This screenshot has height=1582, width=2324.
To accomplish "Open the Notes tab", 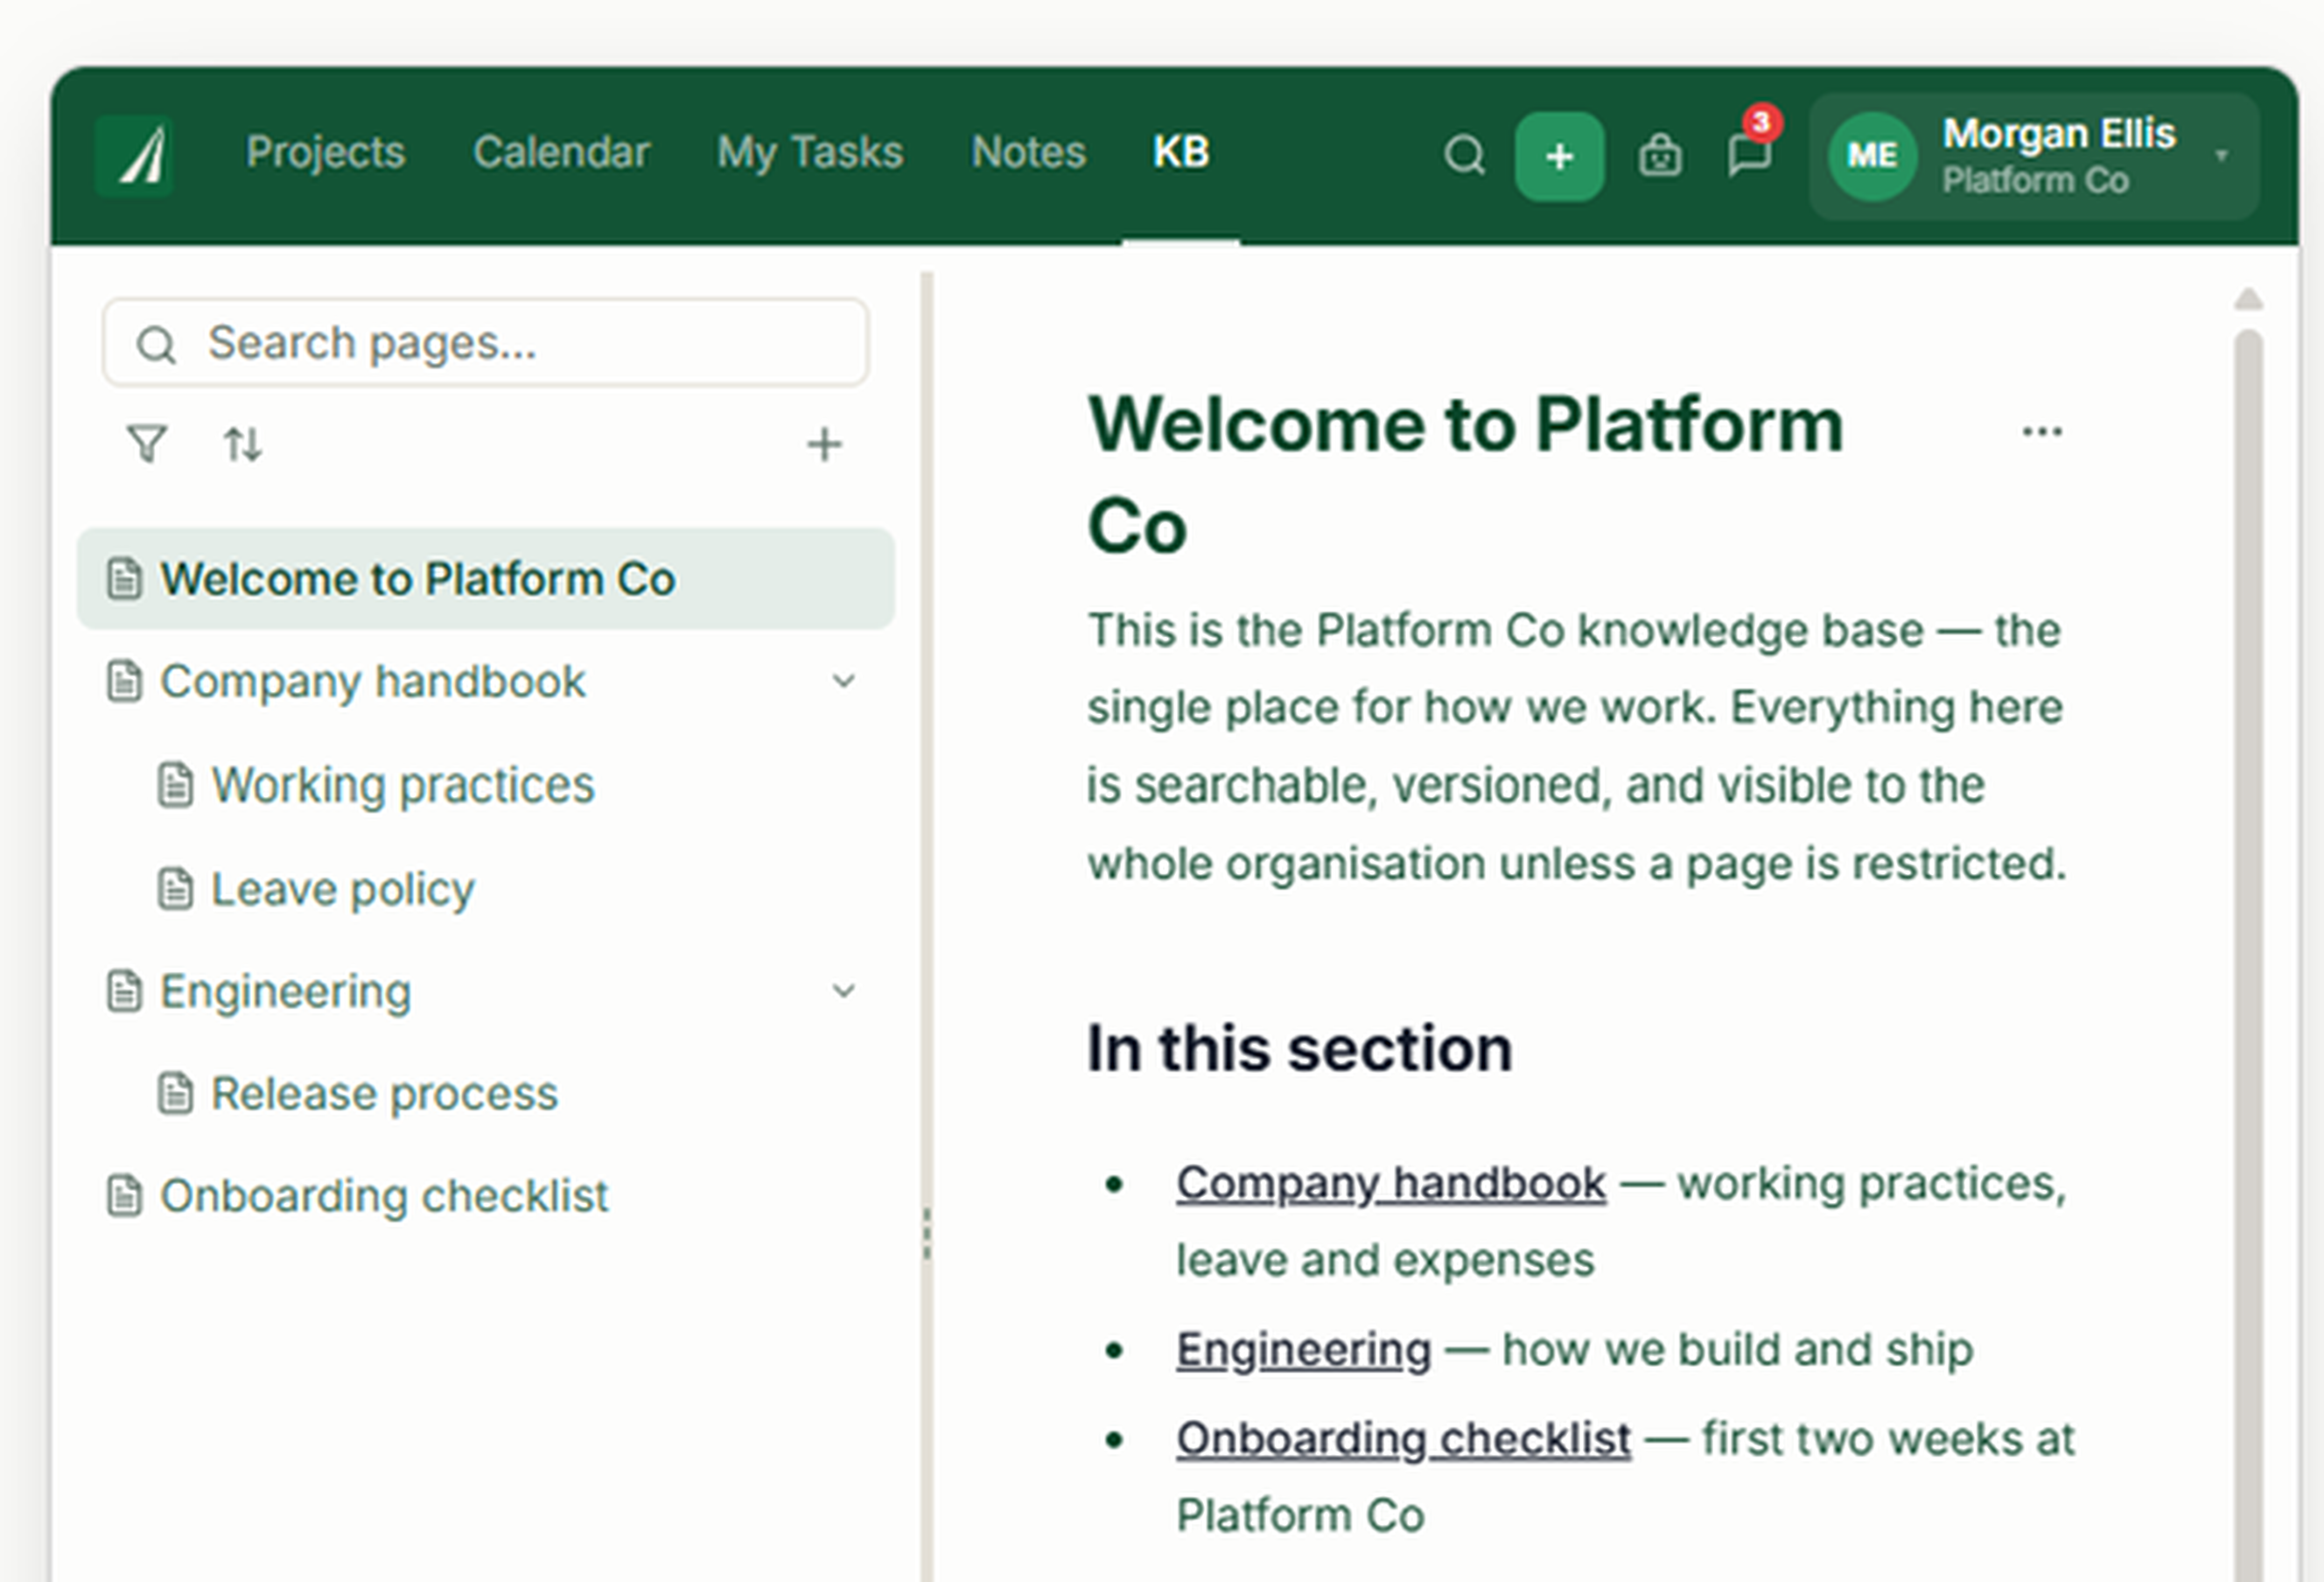I will click(x=1029, y=153).
